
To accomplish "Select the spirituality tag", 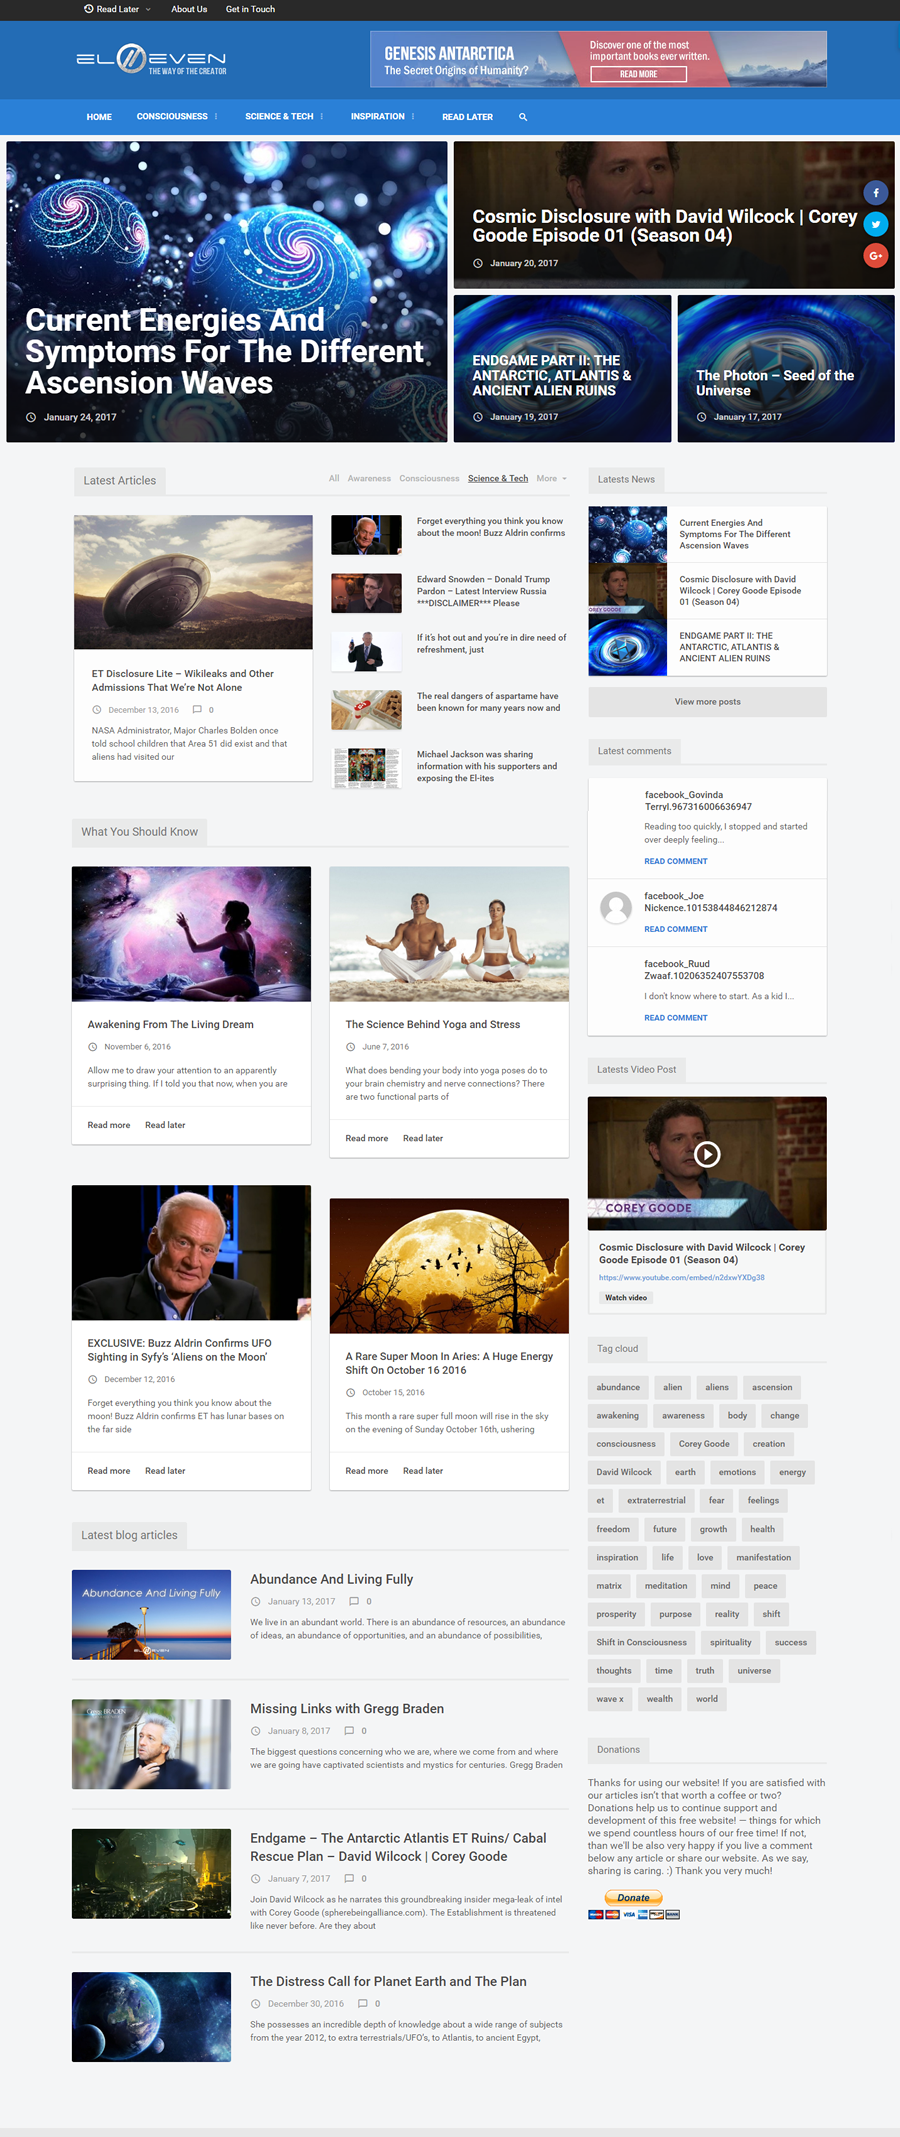I will [x=731, y=1642].
